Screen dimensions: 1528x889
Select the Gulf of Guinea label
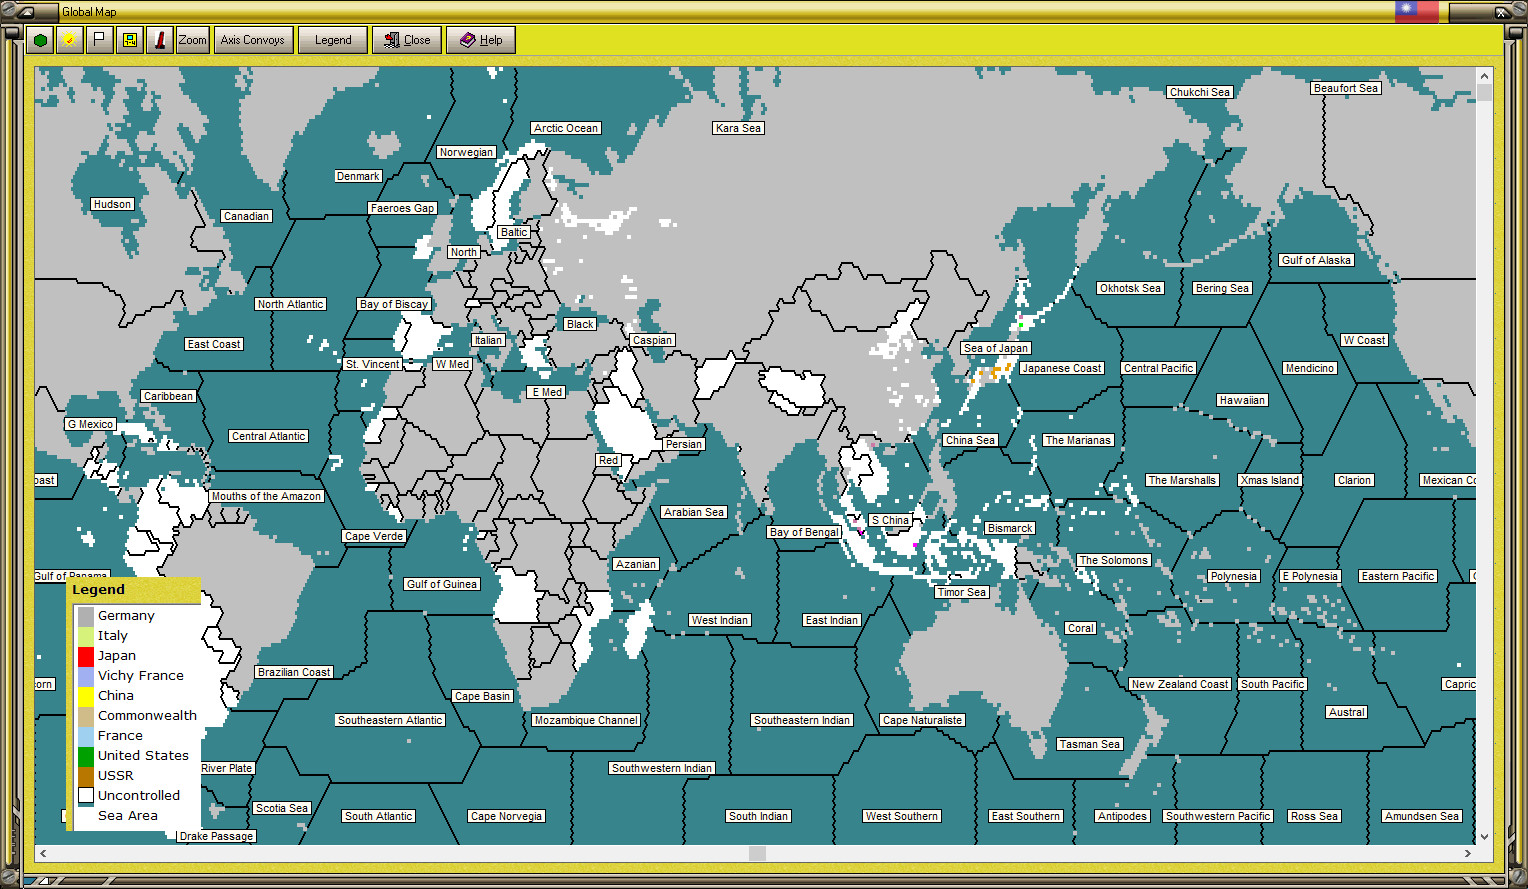coord(442,584)
